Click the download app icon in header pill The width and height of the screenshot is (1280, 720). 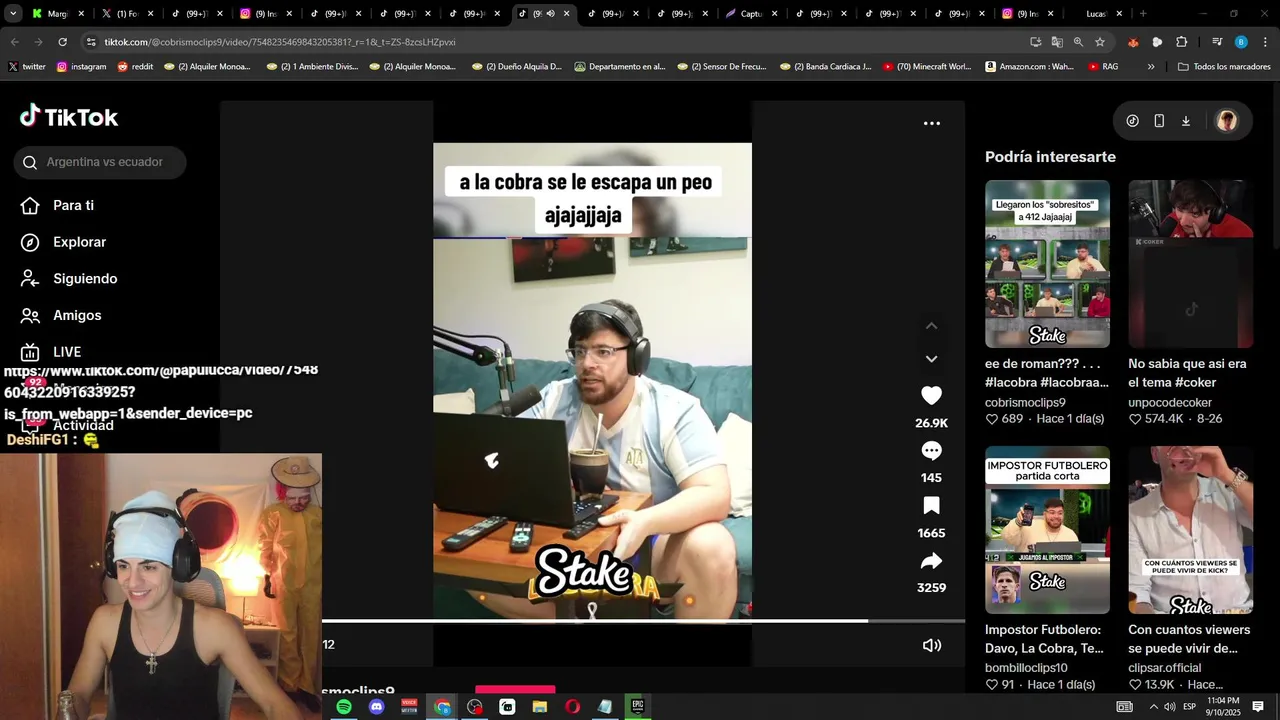coord(1186,121)
